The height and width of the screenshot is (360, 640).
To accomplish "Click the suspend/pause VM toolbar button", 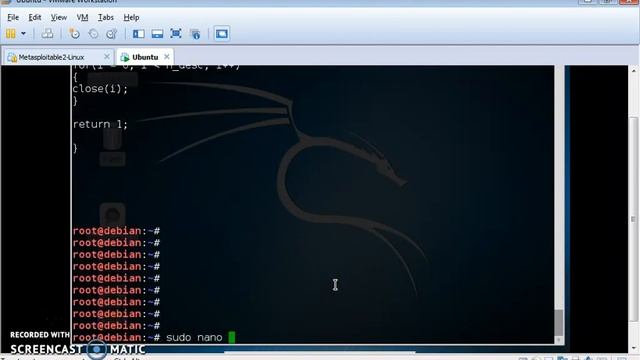I will tap(11, 34).
